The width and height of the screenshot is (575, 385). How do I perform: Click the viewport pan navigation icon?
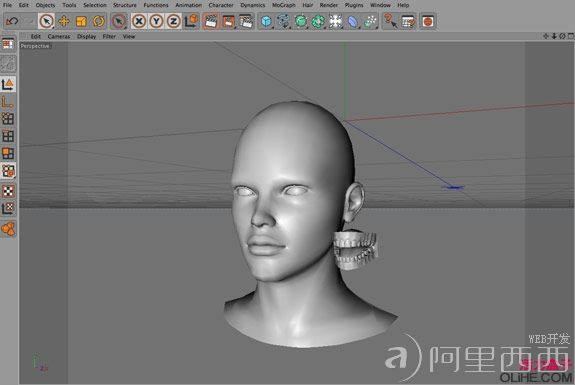[x=546, y=36]
